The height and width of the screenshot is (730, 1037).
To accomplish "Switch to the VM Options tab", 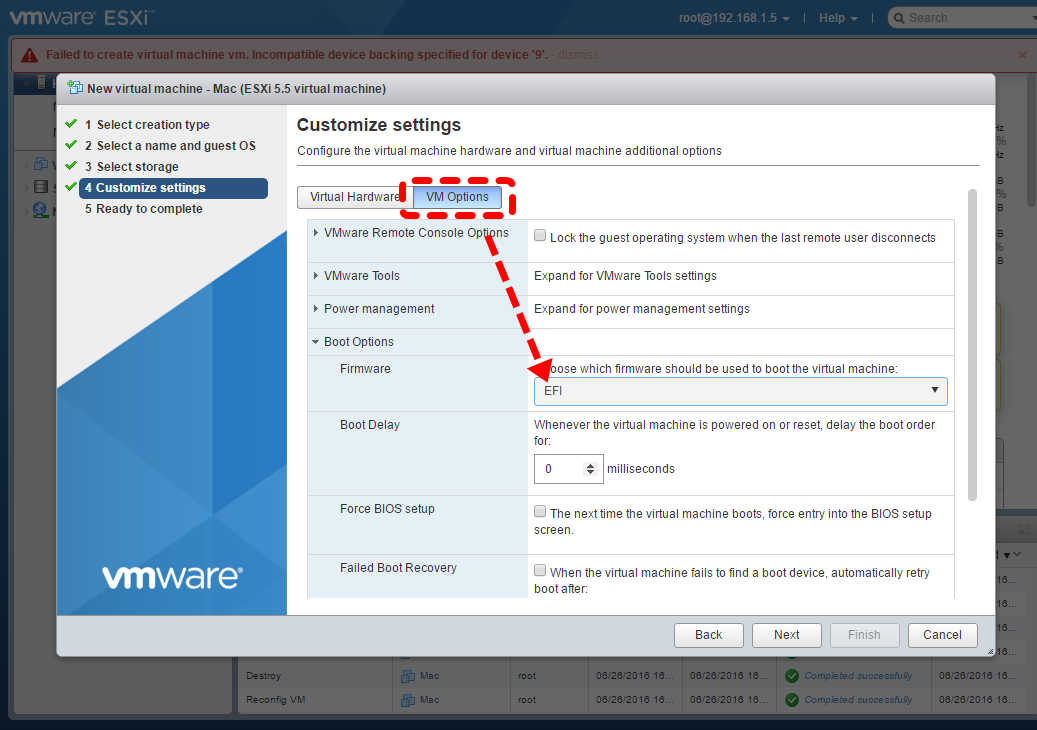I will click(x=457, y=197).
